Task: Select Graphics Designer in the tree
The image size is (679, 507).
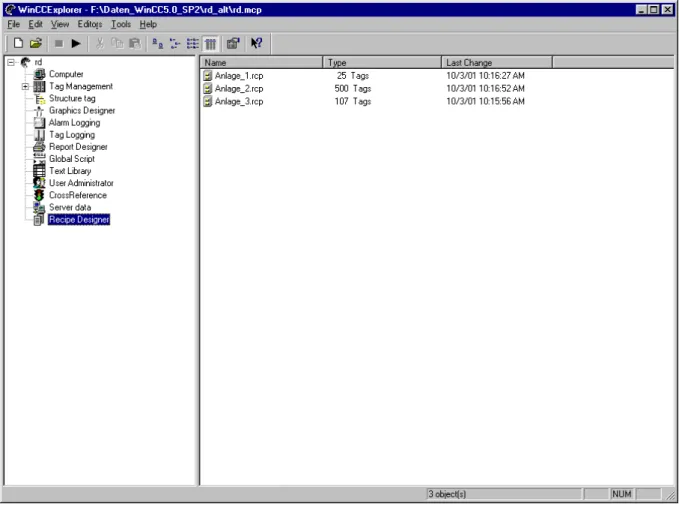Action: pyautogui.click(x=82, y=110)
